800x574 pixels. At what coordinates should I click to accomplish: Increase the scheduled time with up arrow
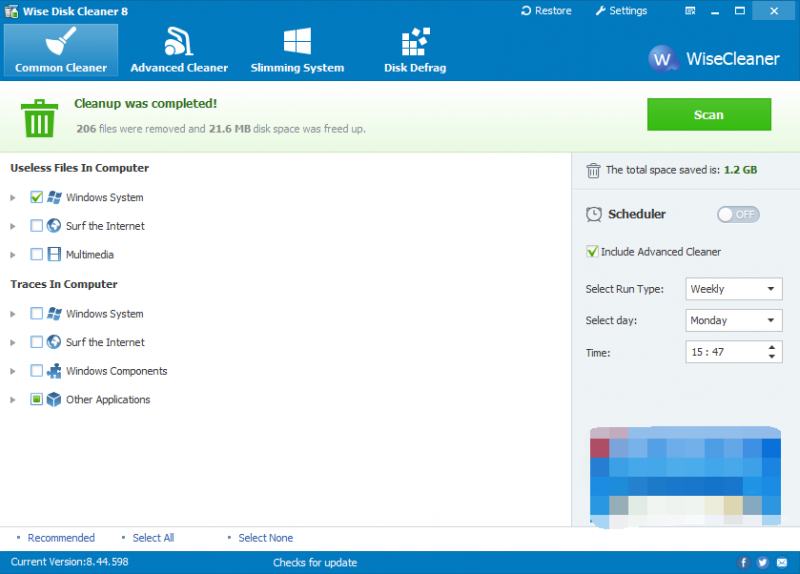[771, 347]
